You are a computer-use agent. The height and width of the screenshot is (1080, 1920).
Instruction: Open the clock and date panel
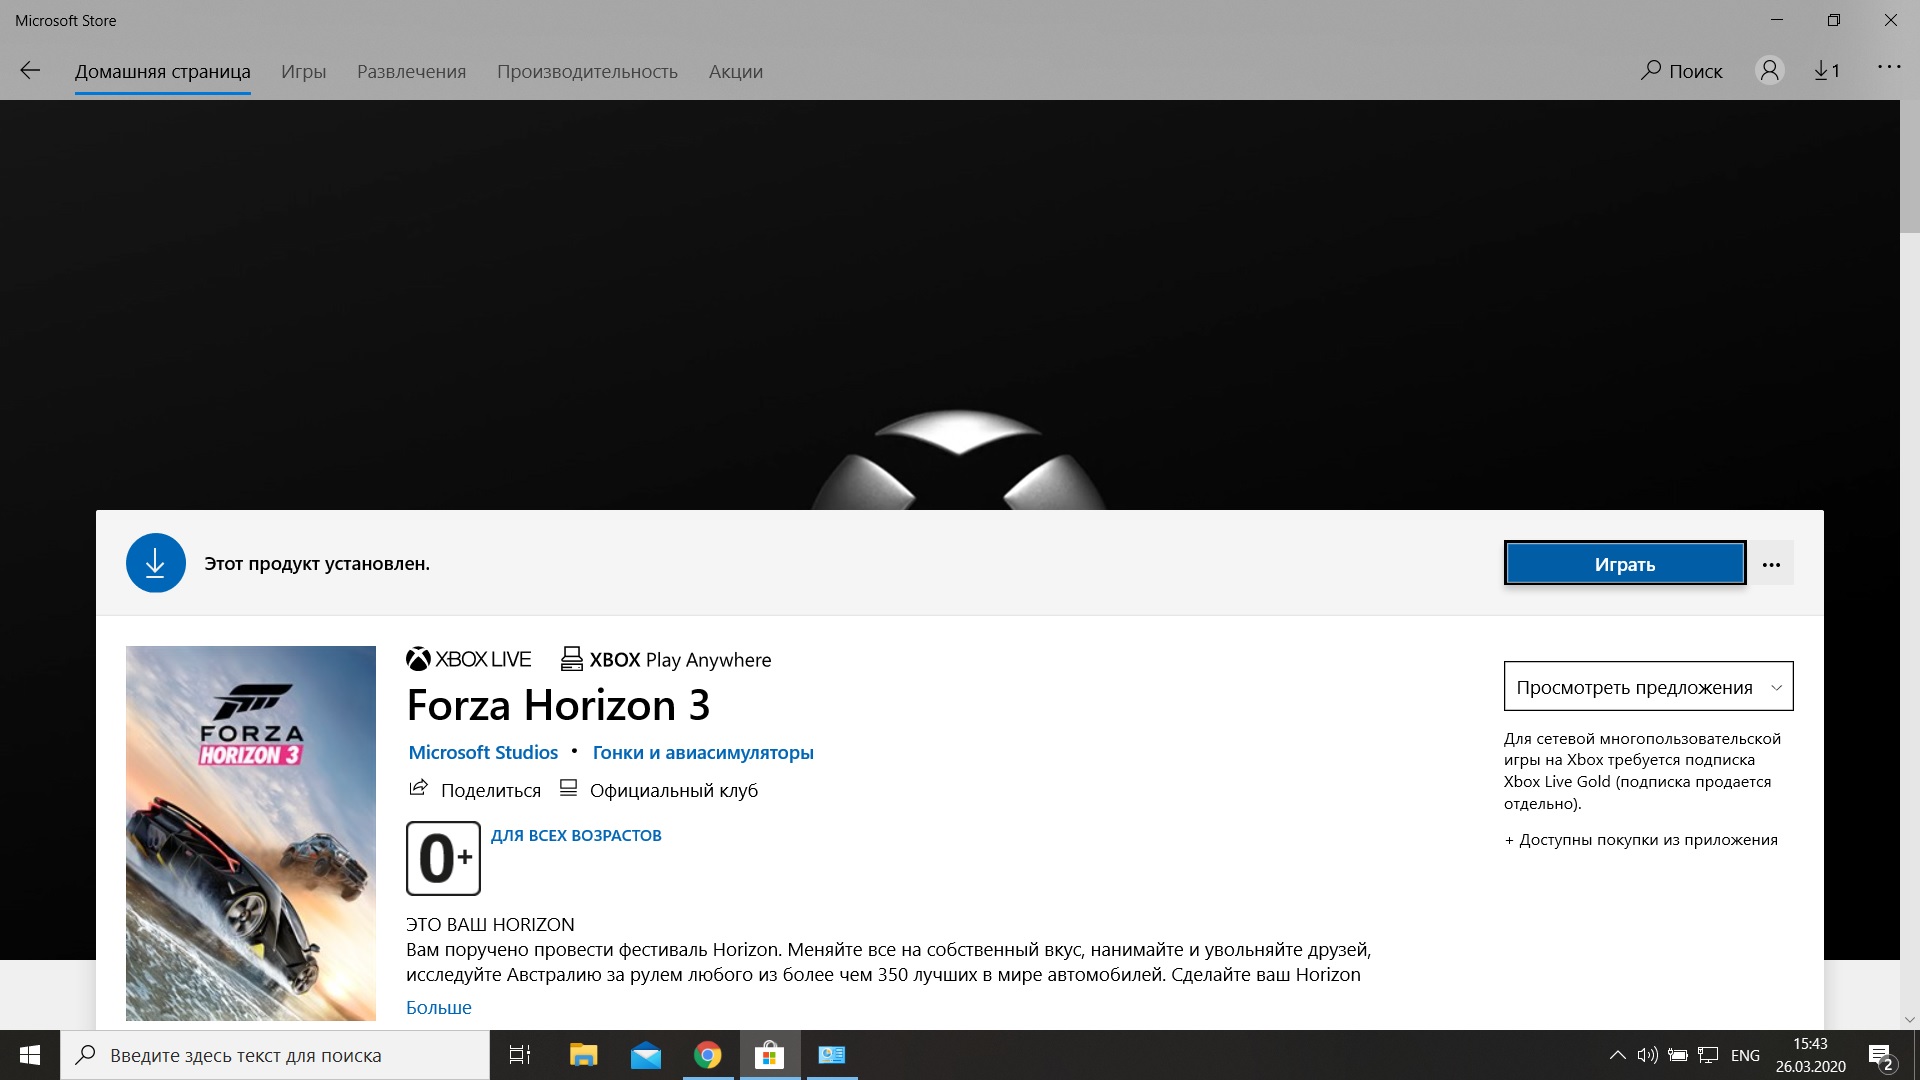pos(1810,1055)
